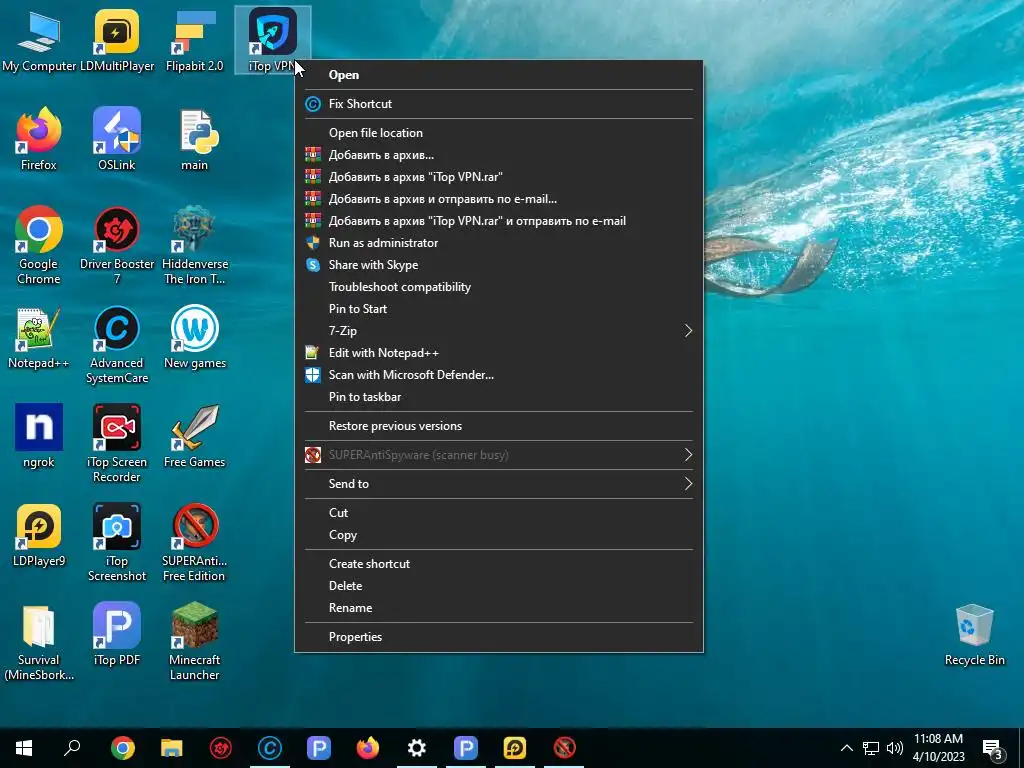This screenshot has height=768, width=1024.
Task: Select the Flipabit 2.0 desktop icon
Action: pyautogui.click(x=195, y=40)
